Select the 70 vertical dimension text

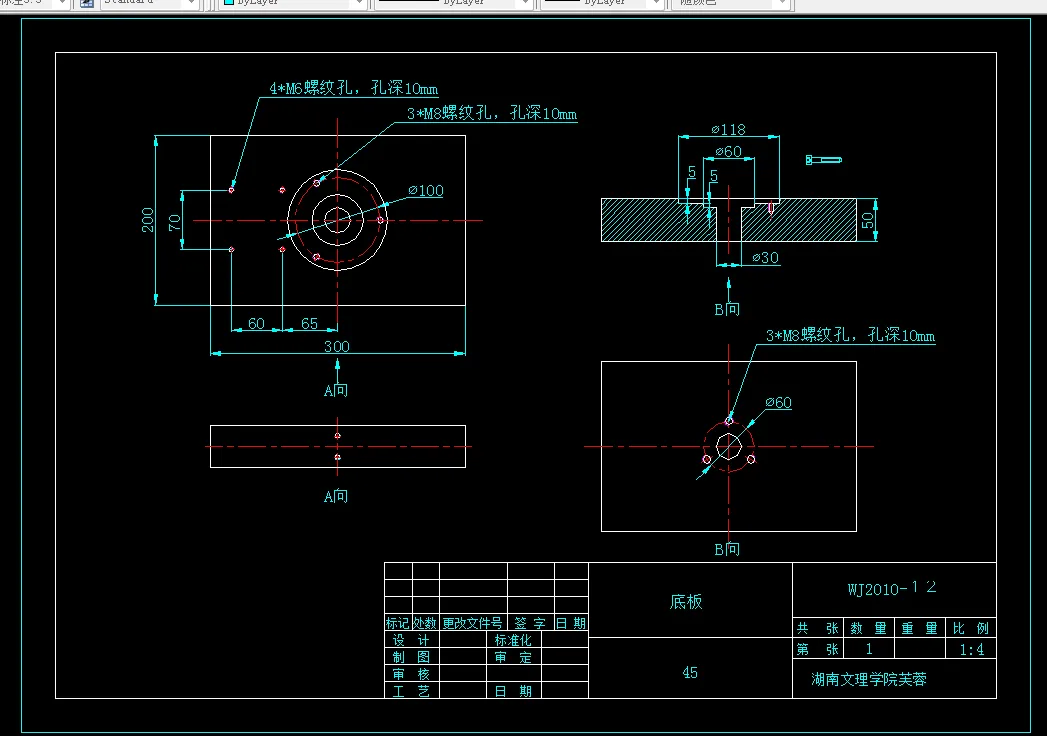[x=174, y=222]
